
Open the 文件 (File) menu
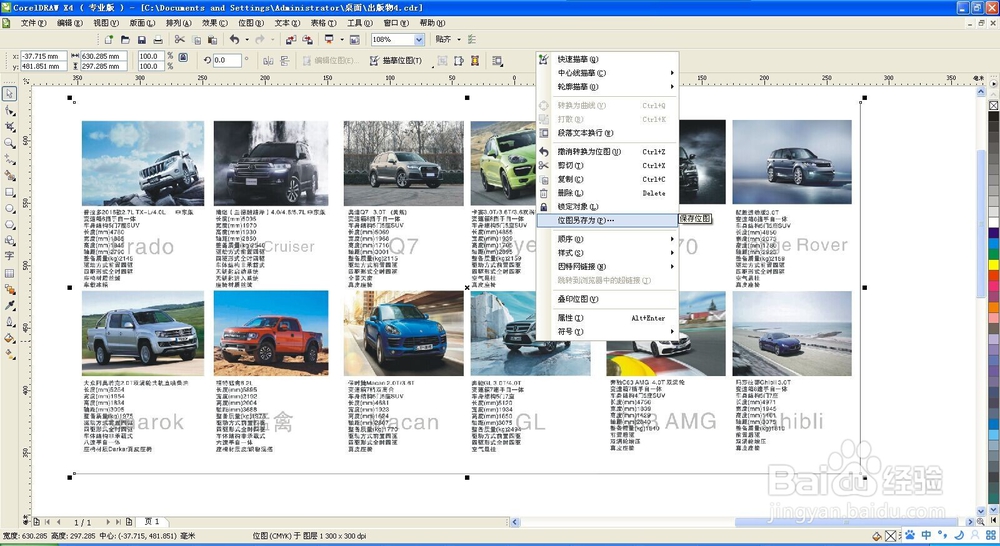tap(33, 23)
